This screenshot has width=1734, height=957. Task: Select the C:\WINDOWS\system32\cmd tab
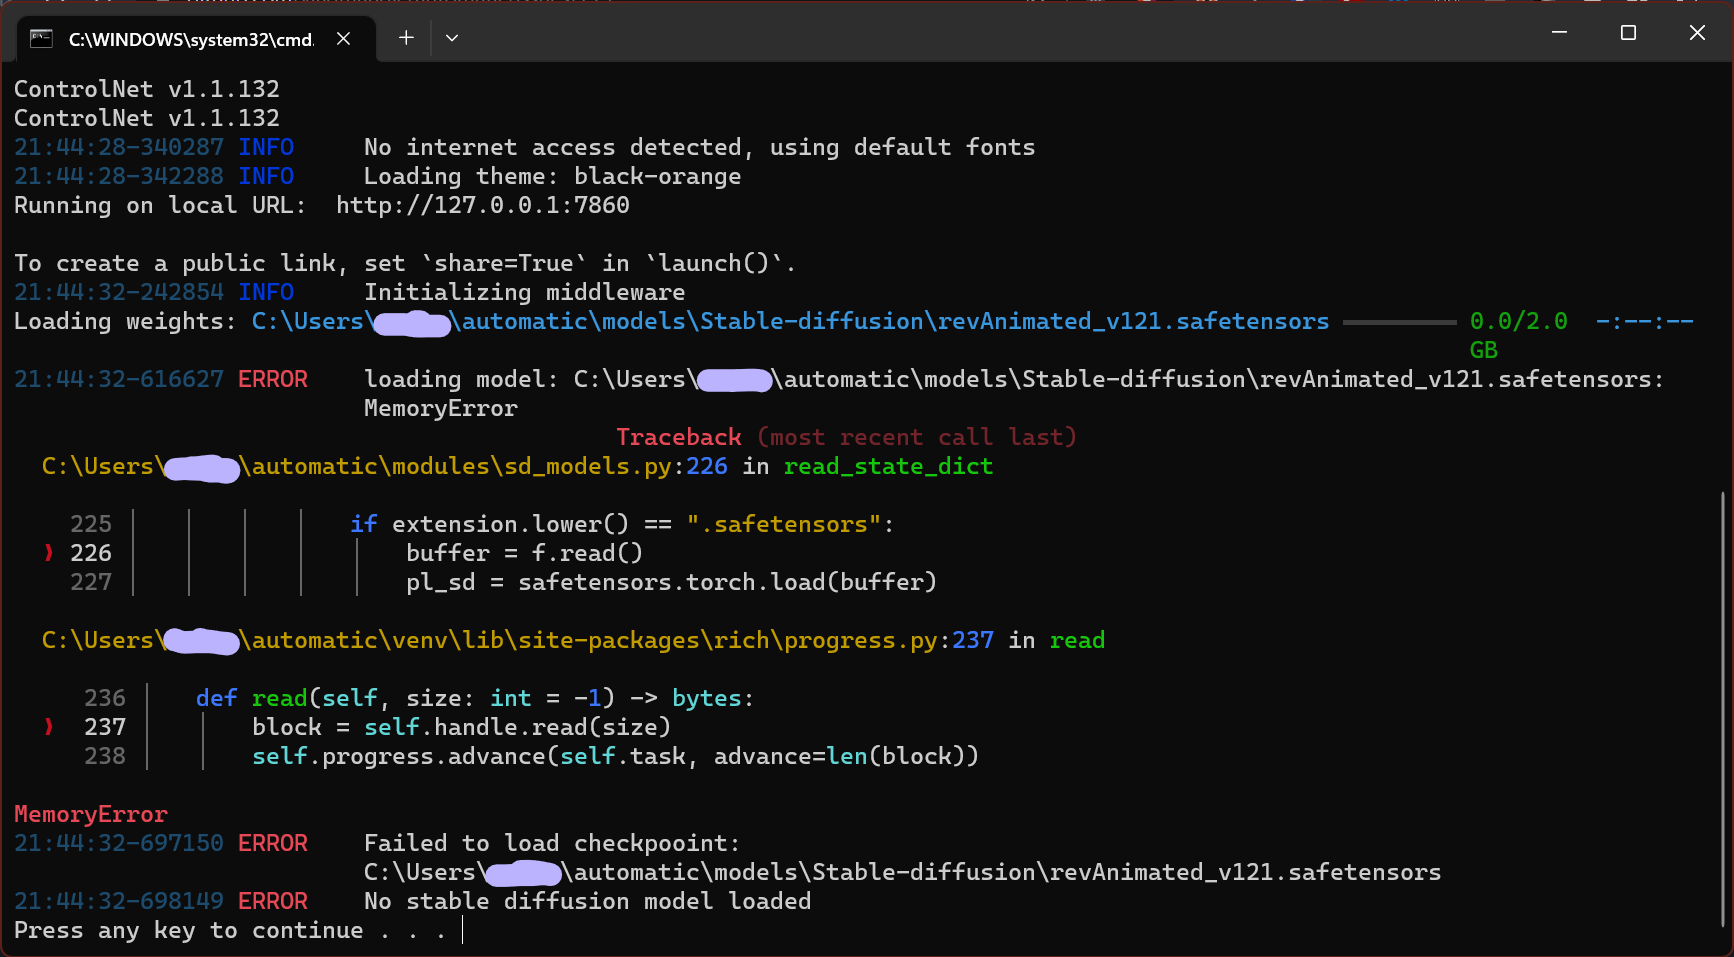190,40
